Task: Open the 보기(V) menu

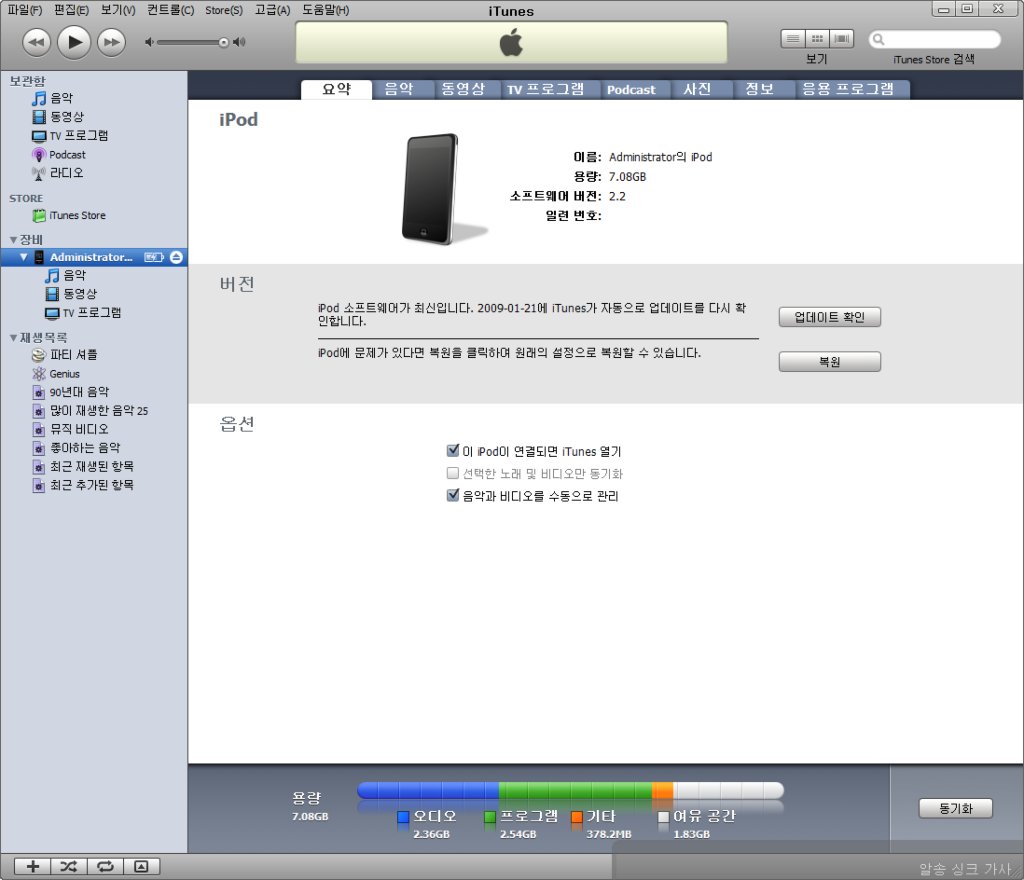Action: point(118,10)
